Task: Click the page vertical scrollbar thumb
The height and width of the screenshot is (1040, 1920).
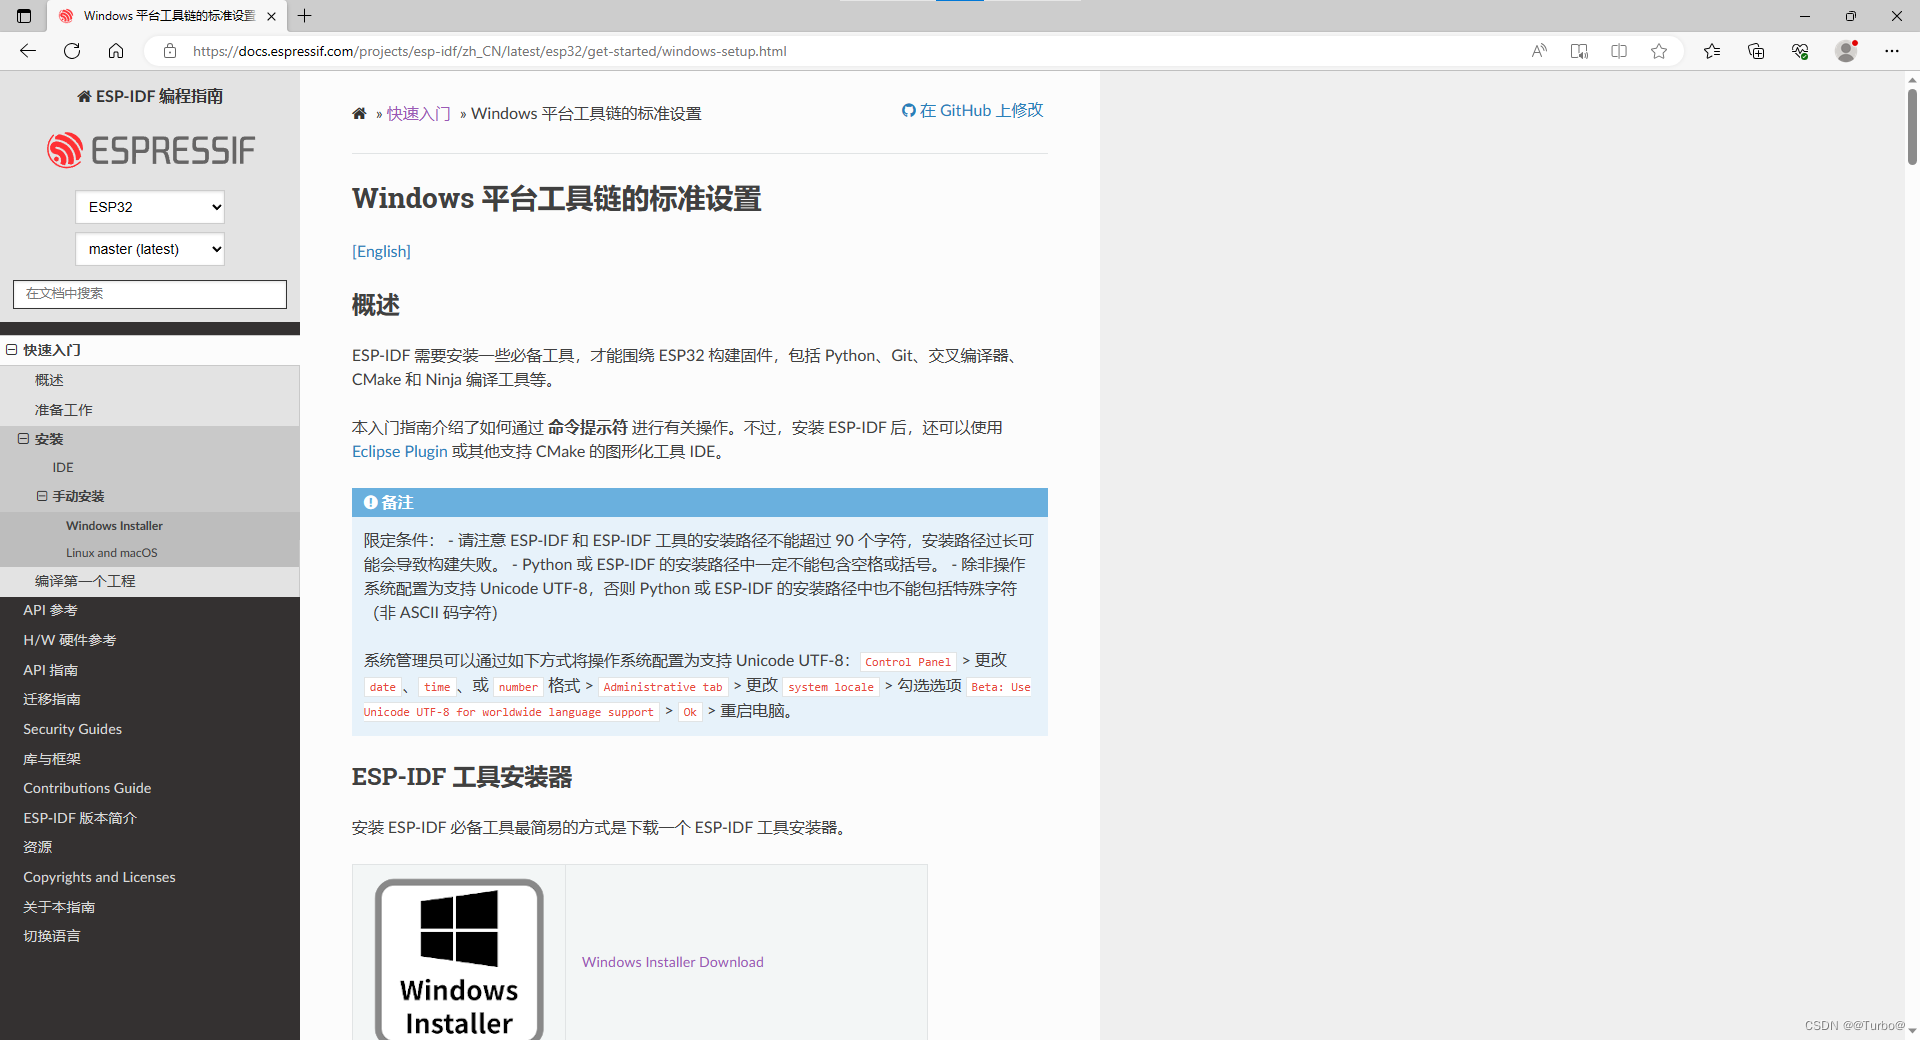Action: point(1912,127)
